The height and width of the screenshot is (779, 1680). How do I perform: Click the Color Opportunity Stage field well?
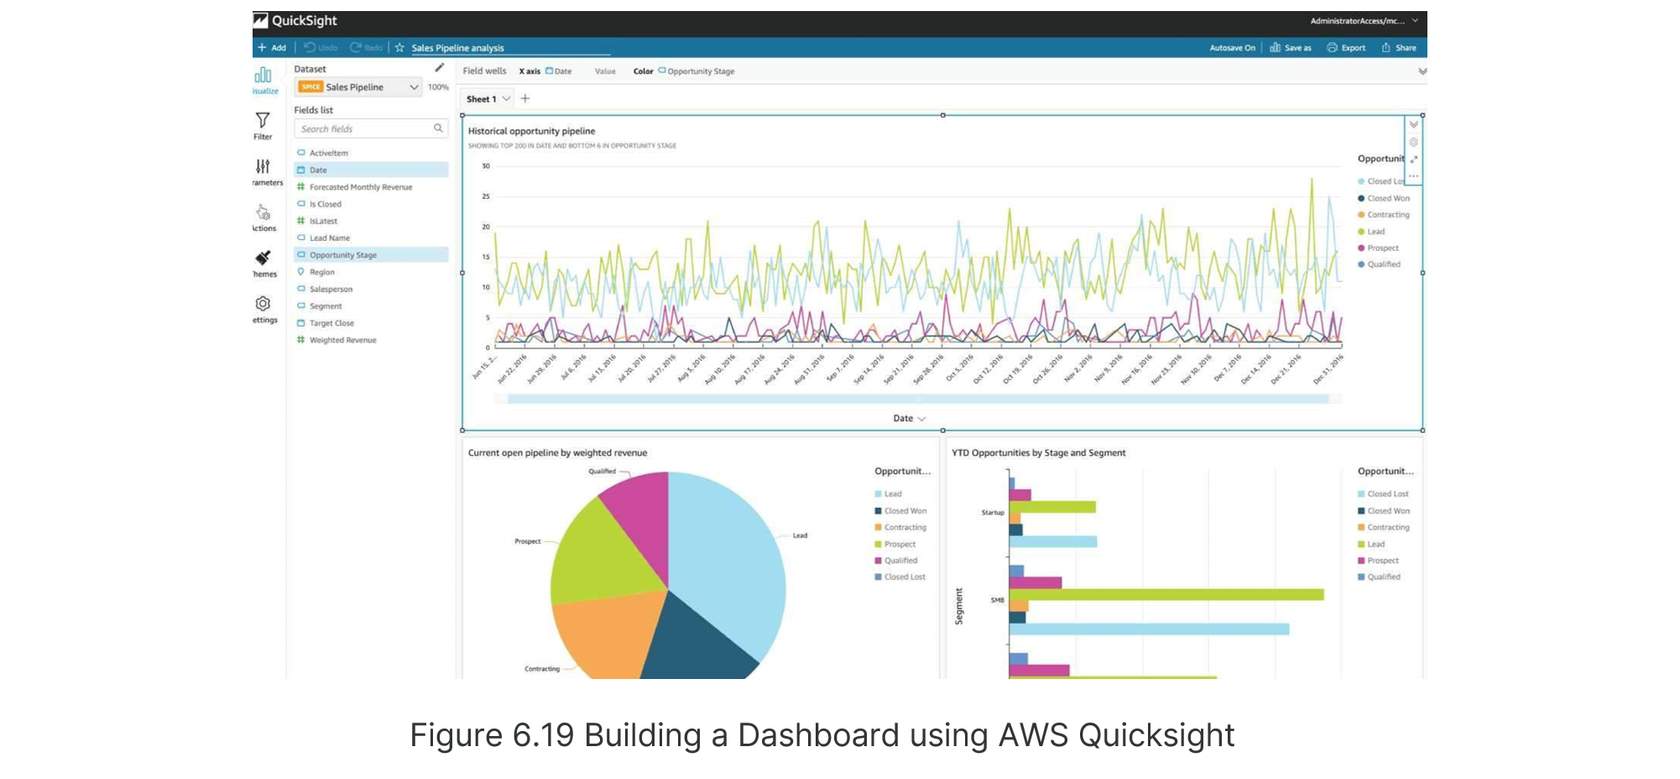coord(684,71)
